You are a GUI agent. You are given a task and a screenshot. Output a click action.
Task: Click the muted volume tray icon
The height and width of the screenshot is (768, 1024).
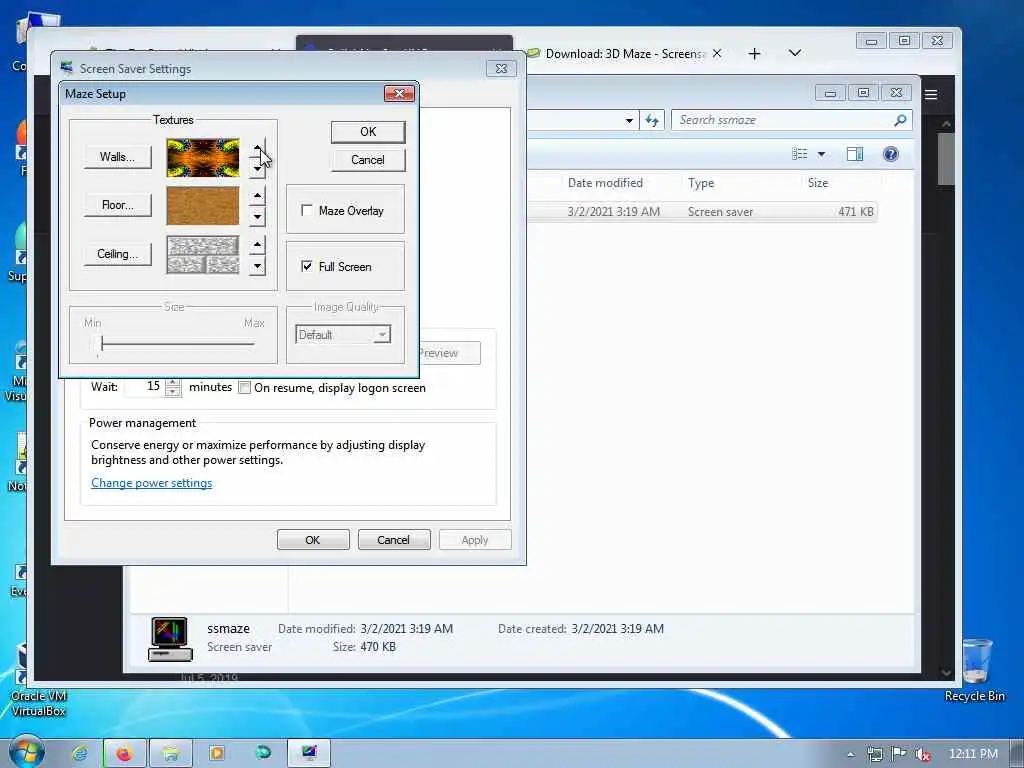pos(923,754)
